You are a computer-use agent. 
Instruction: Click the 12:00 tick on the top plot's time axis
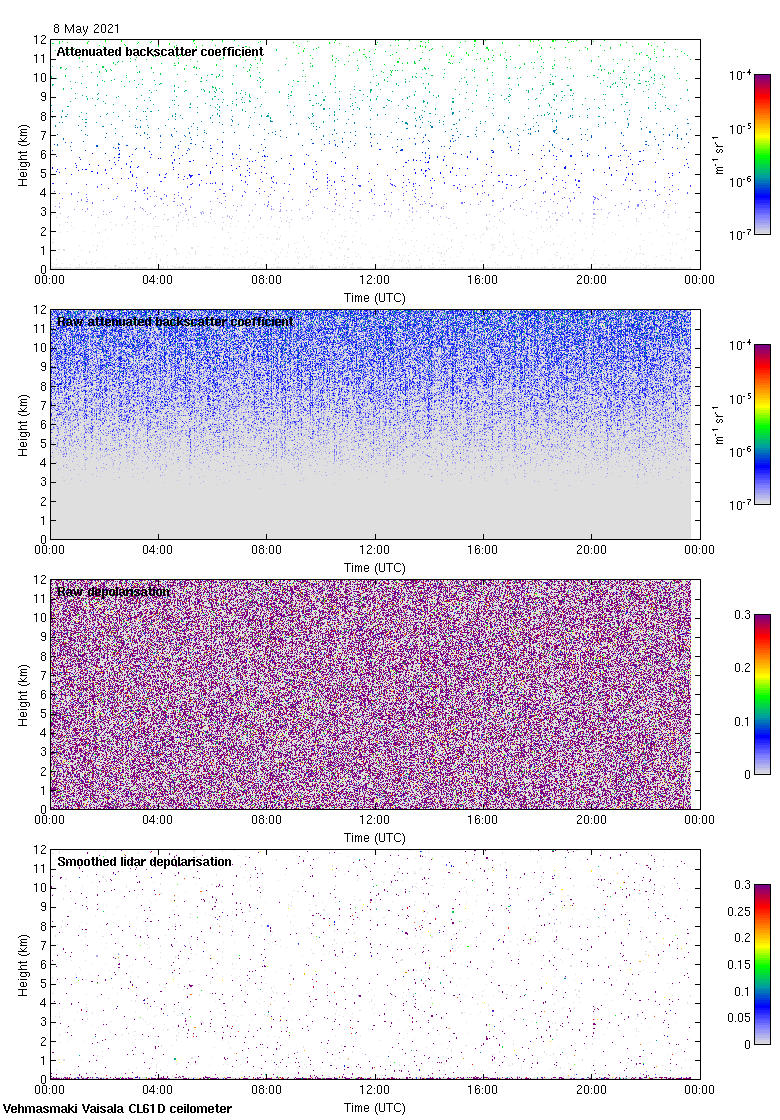[375, 280]
